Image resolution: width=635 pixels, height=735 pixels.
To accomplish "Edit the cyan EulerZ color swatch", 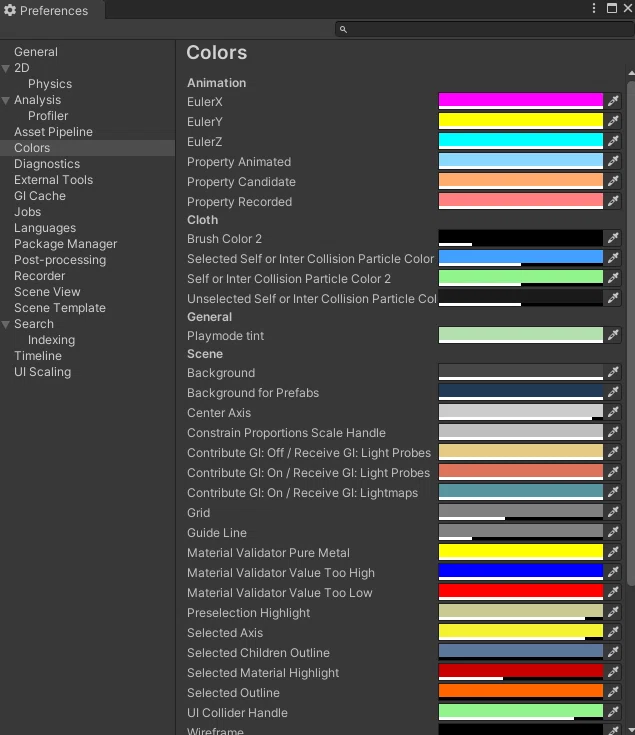I will [521, 141].
